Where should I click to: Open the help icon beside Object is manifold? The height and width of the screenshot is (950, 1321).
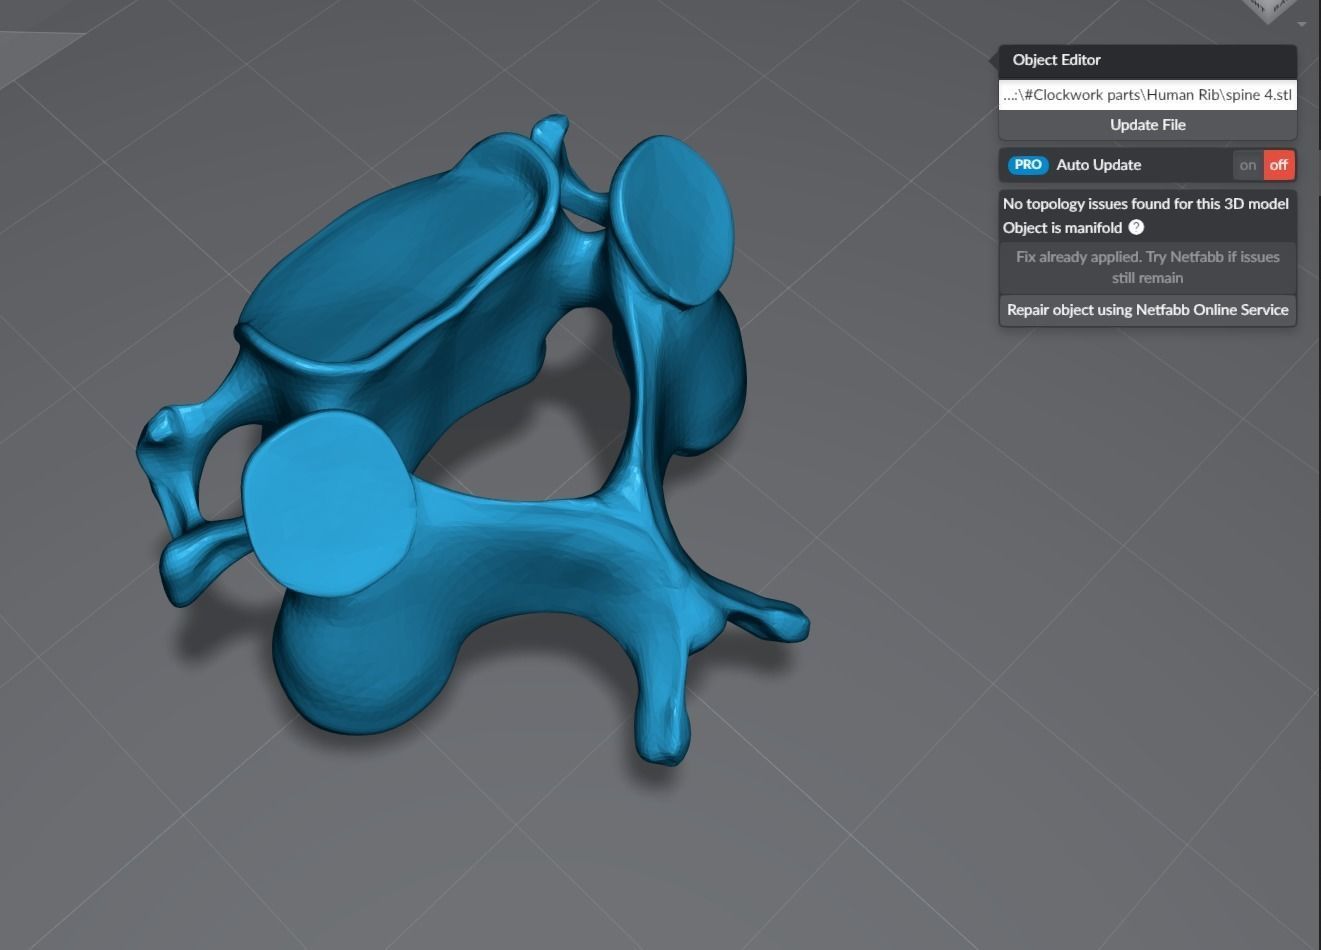(1136, 227)
